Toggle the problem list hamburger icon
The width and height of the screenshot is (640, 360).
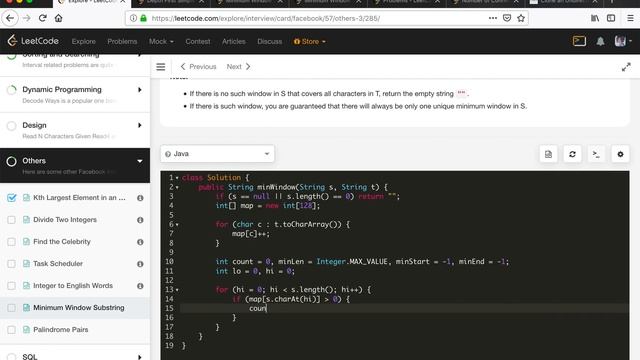point(161,67)
